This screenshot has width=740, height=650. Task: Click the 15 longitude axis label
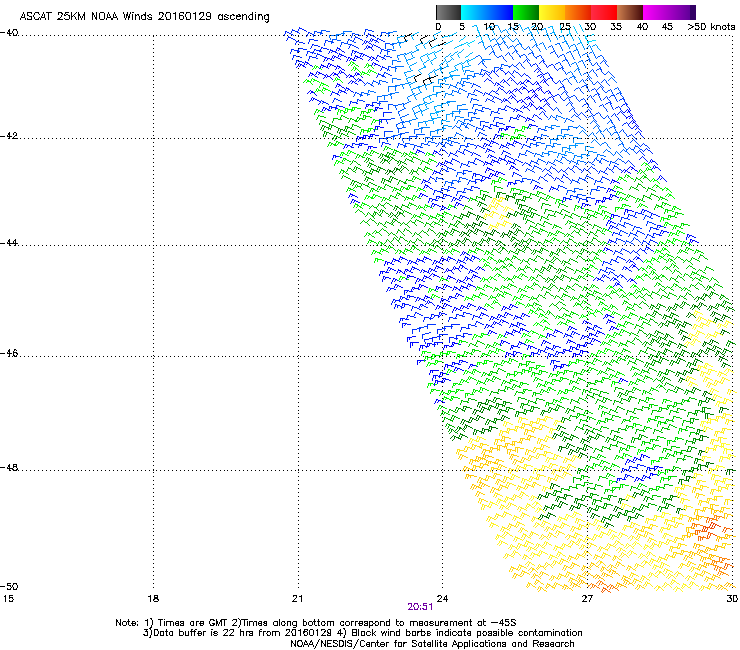click(x=8, y=599)
